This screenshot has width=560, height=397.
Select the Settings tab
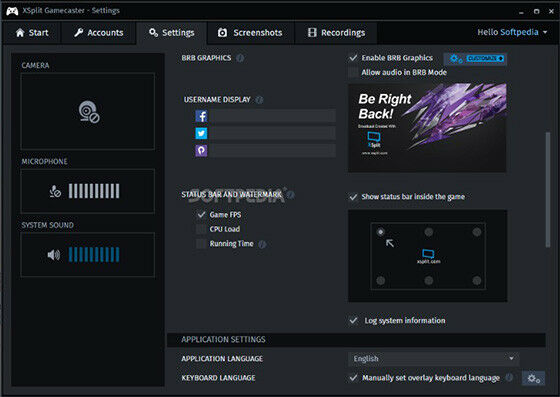point(171,33)
